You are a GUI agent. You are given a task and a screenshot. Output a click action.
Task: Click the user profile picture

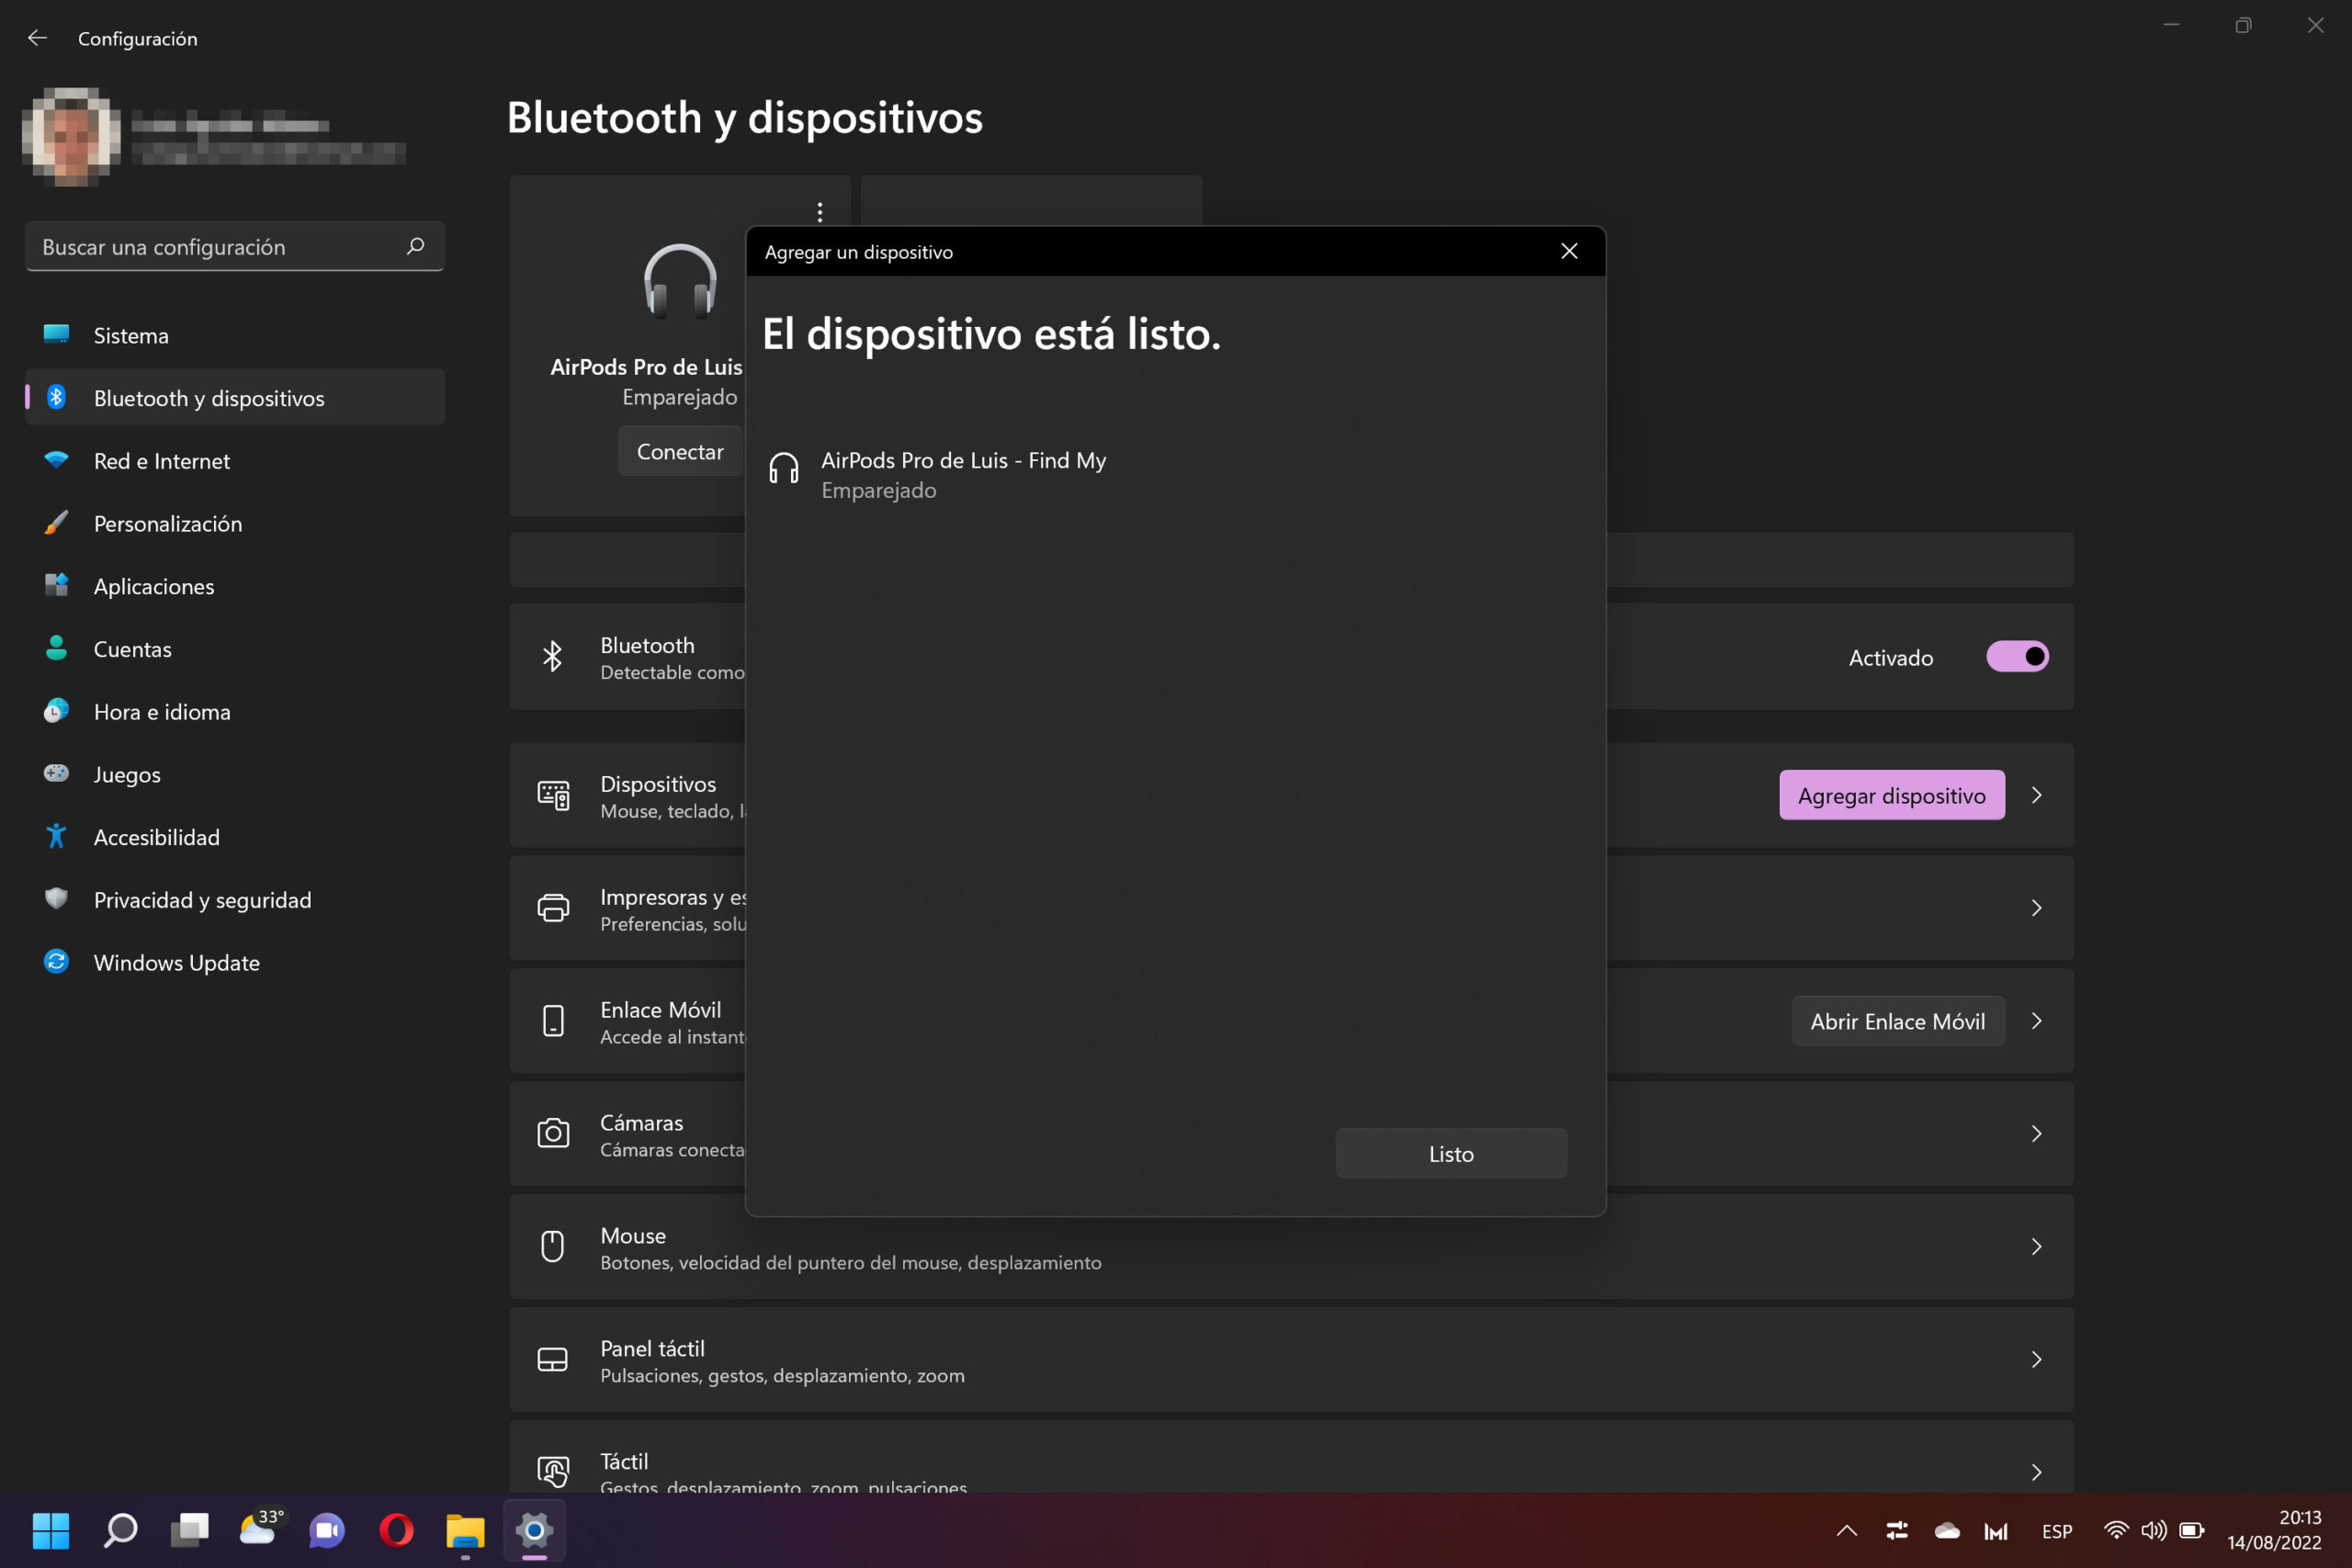[x=71, y=137]
